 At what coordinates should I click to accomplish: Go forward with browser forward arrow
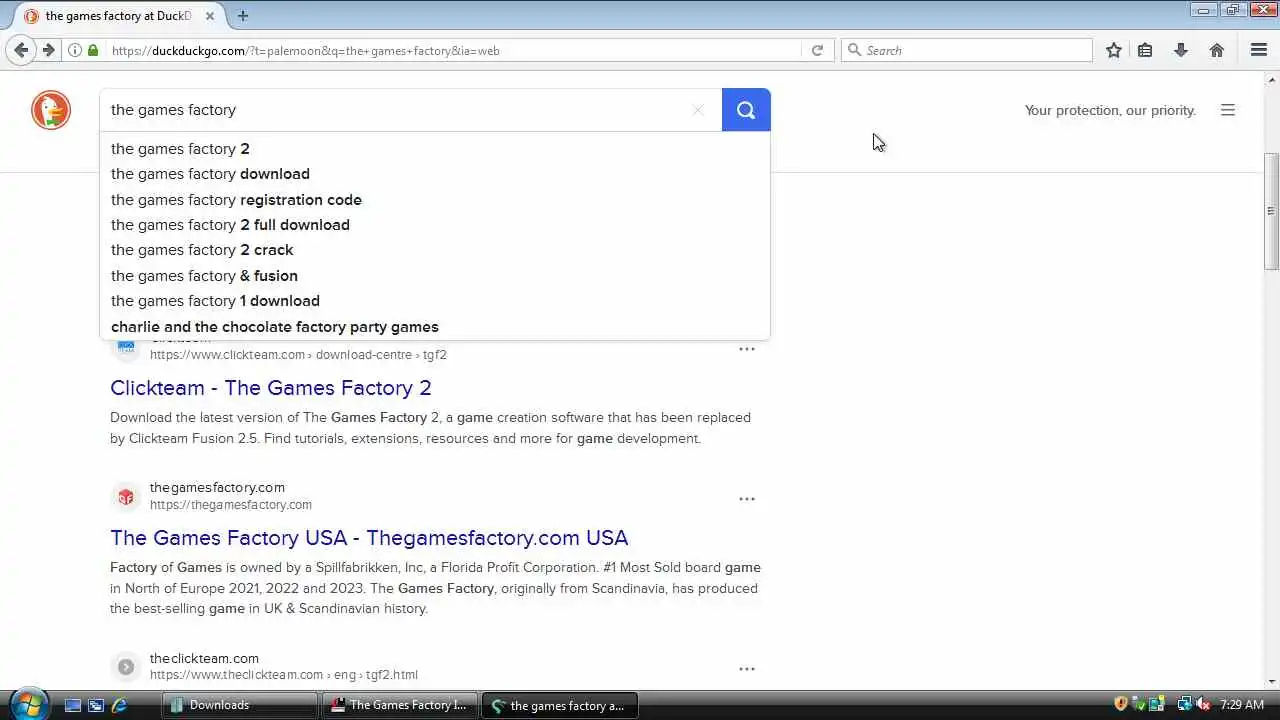(47, 50)
